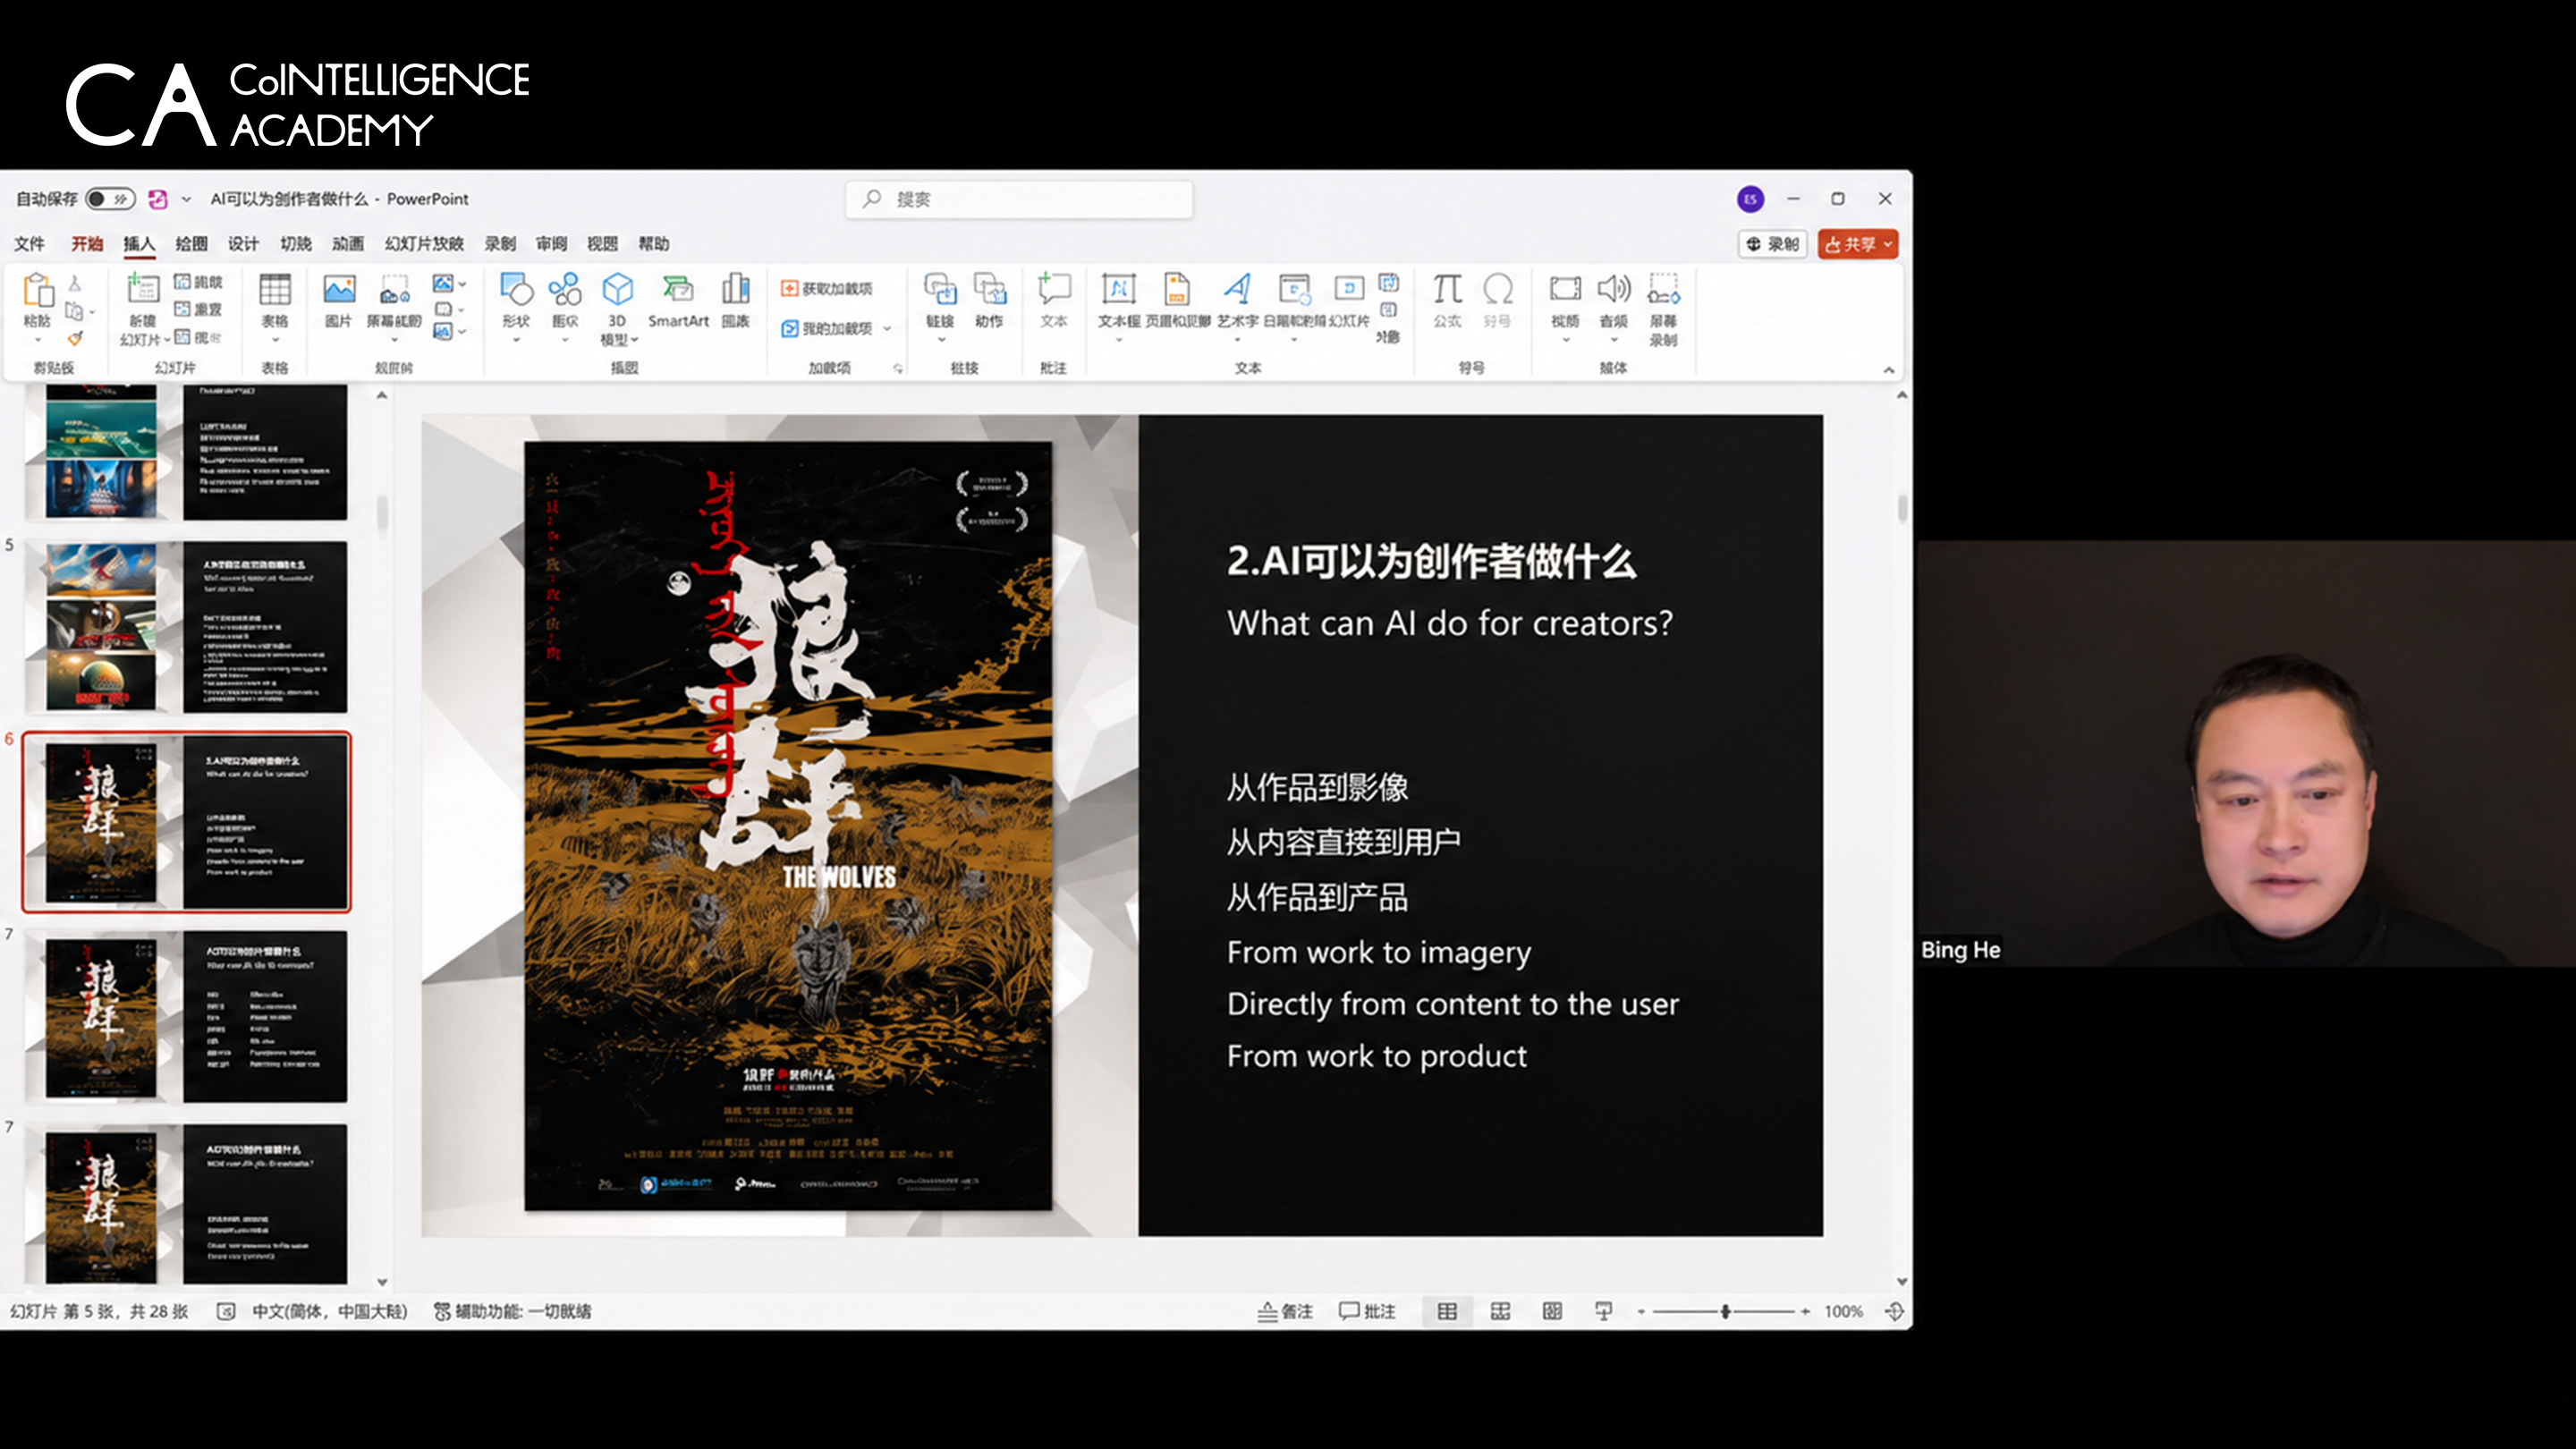Click the Screen Recording (屏幕录制) icon
Viewport: 2576px width, 1449px height.
[x=1663, y=290]
